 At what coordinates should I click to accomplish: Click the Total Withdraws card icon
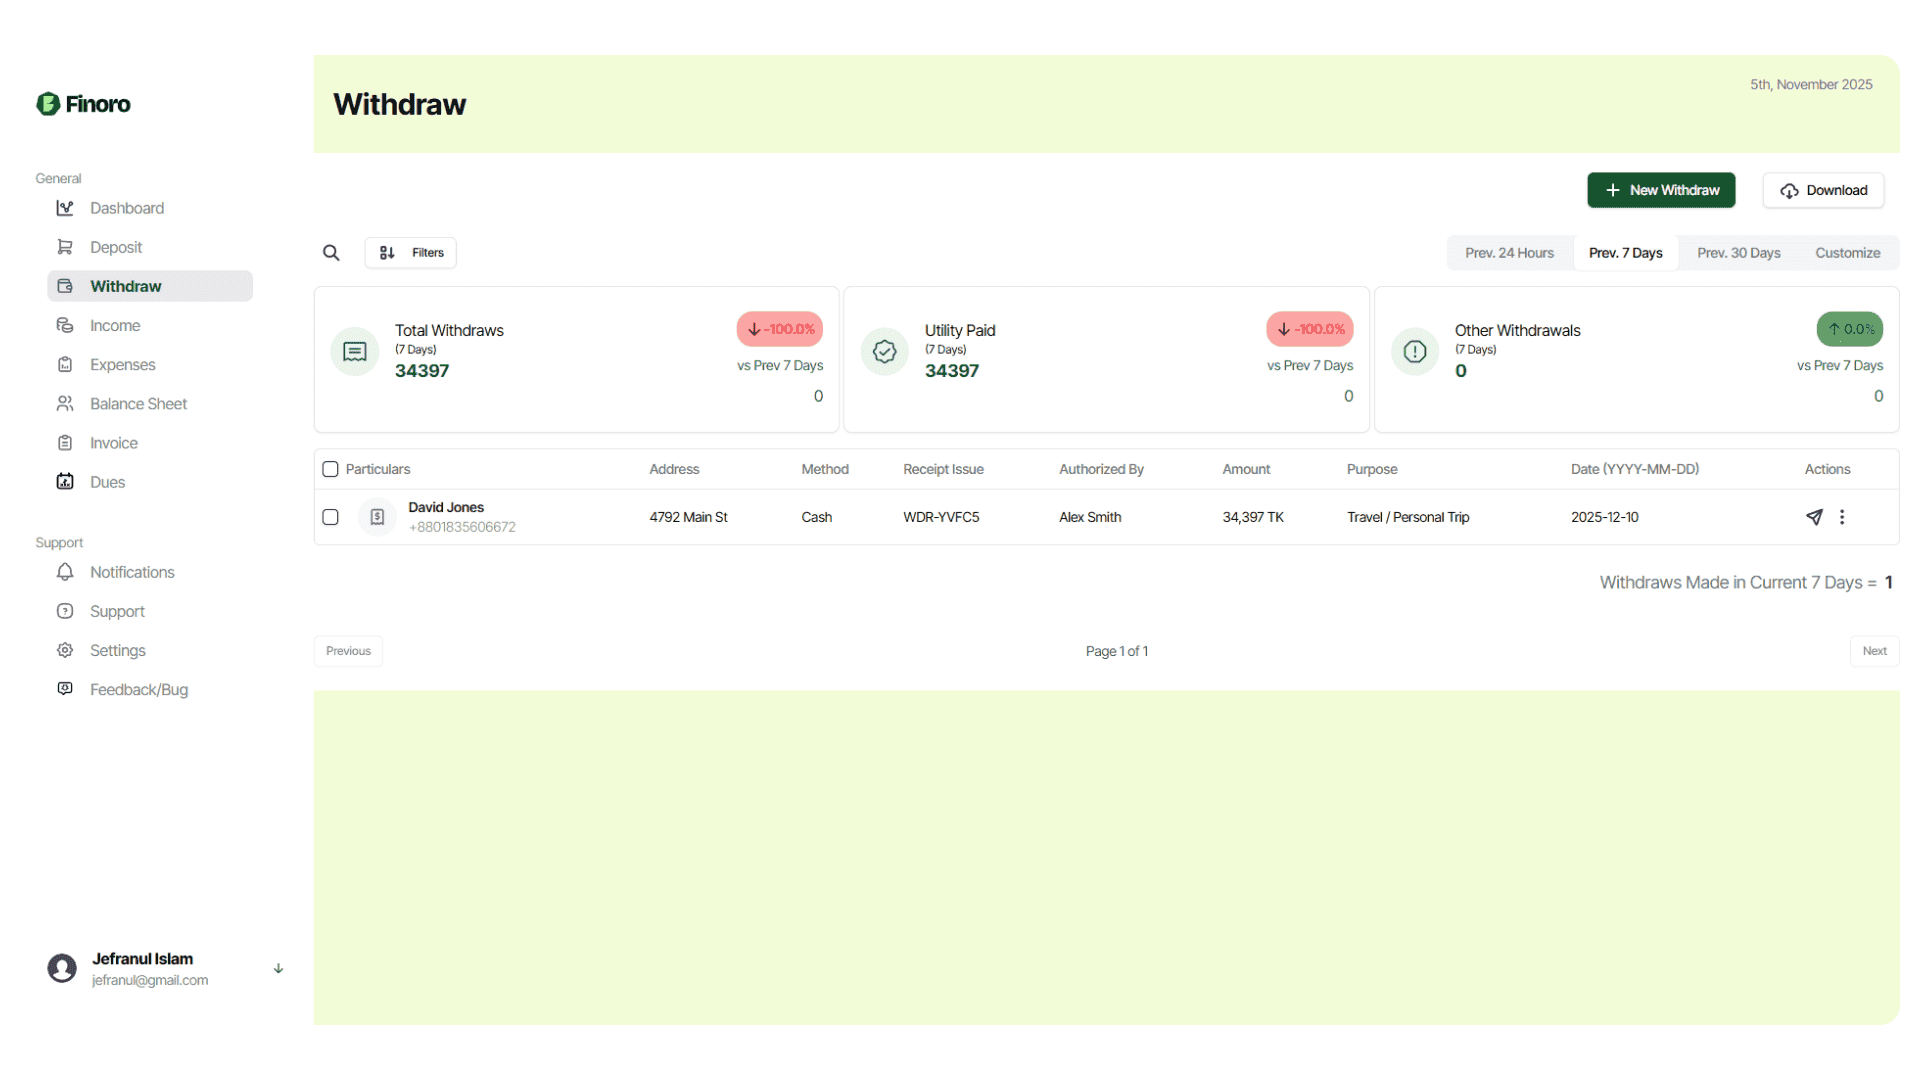355,352
